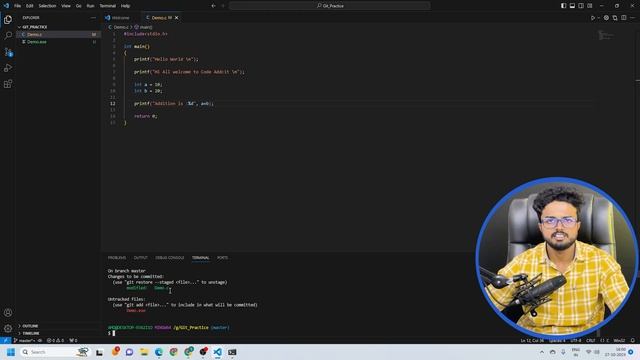Toggle the secondary side bar layout icon
Screen dimensions: 640x360
[x=581, y=6]
